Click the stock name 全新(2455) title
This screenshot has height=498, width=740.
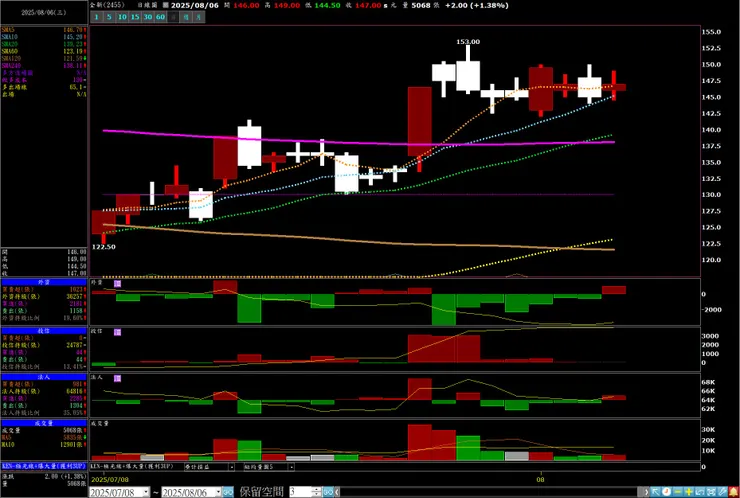click(108, 5)
